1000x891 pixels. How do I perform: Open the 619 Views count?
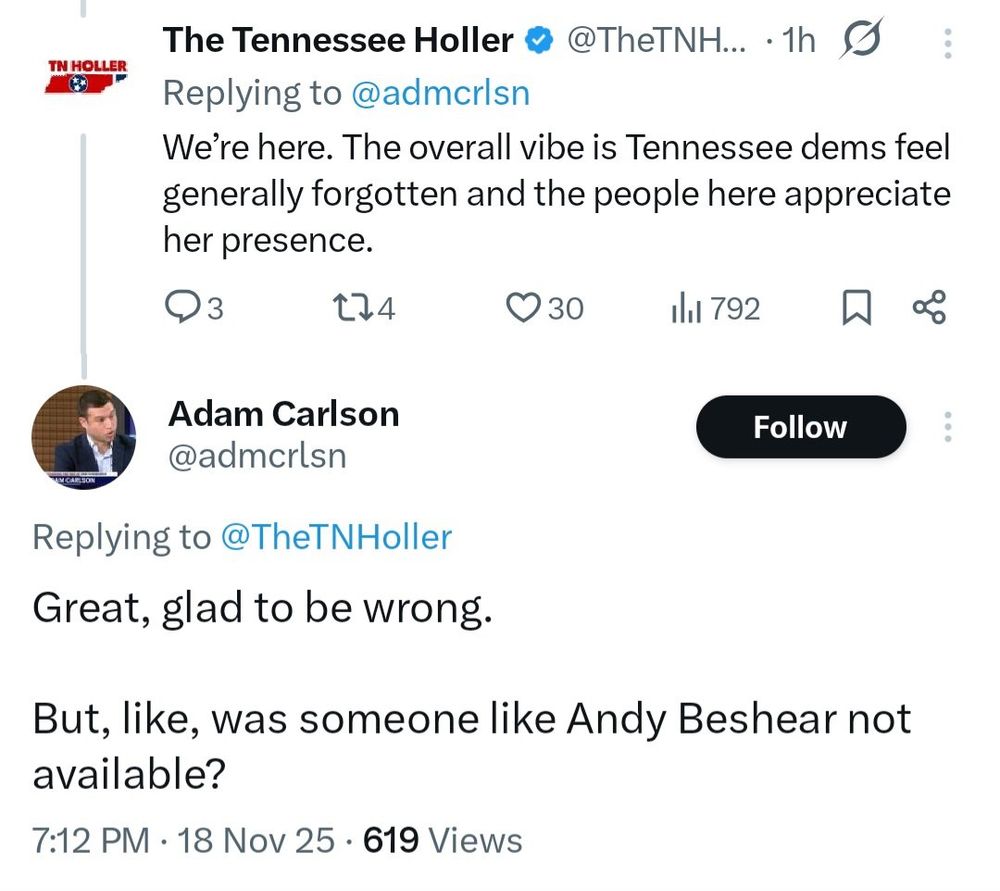(442, 840)
